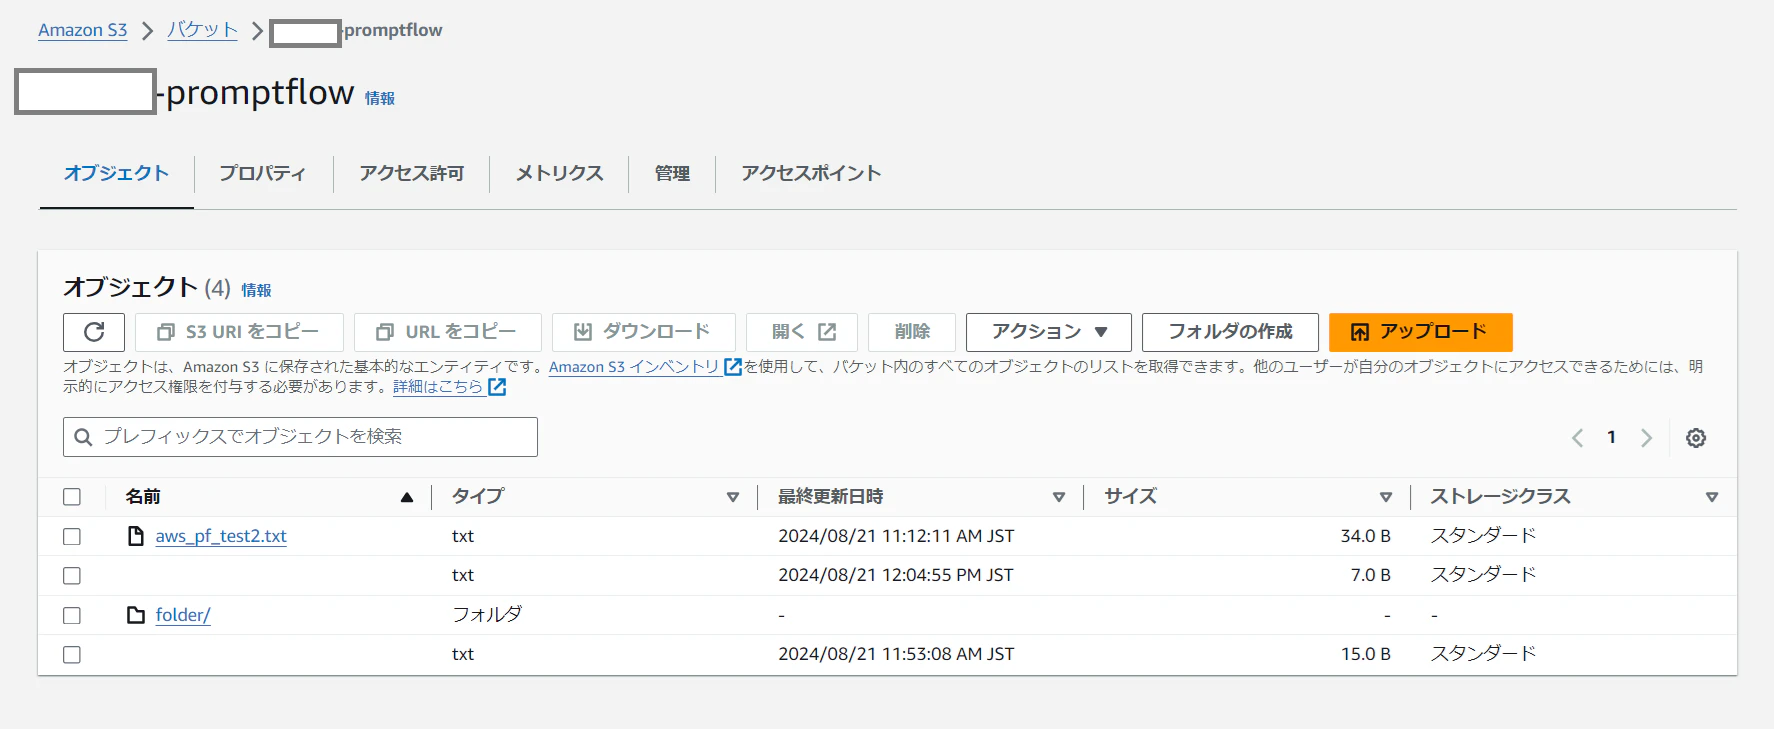Click the file icon beside aws_pf_test2.txt
This screenshot has height=729, width=1774.
tap(136, 536)
